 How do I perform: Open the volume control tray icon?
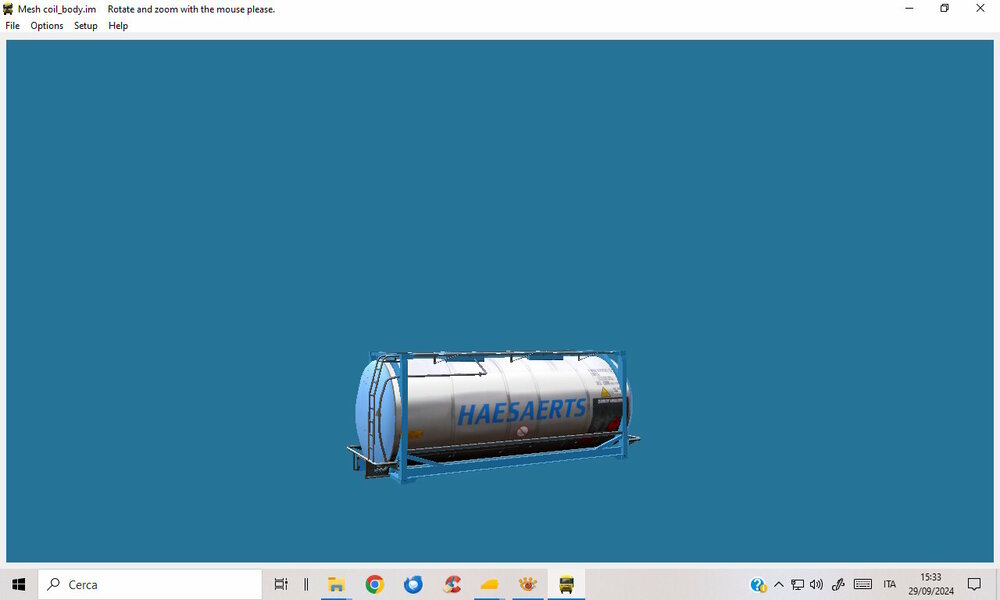pyautogui.click(x=816, y=584)
